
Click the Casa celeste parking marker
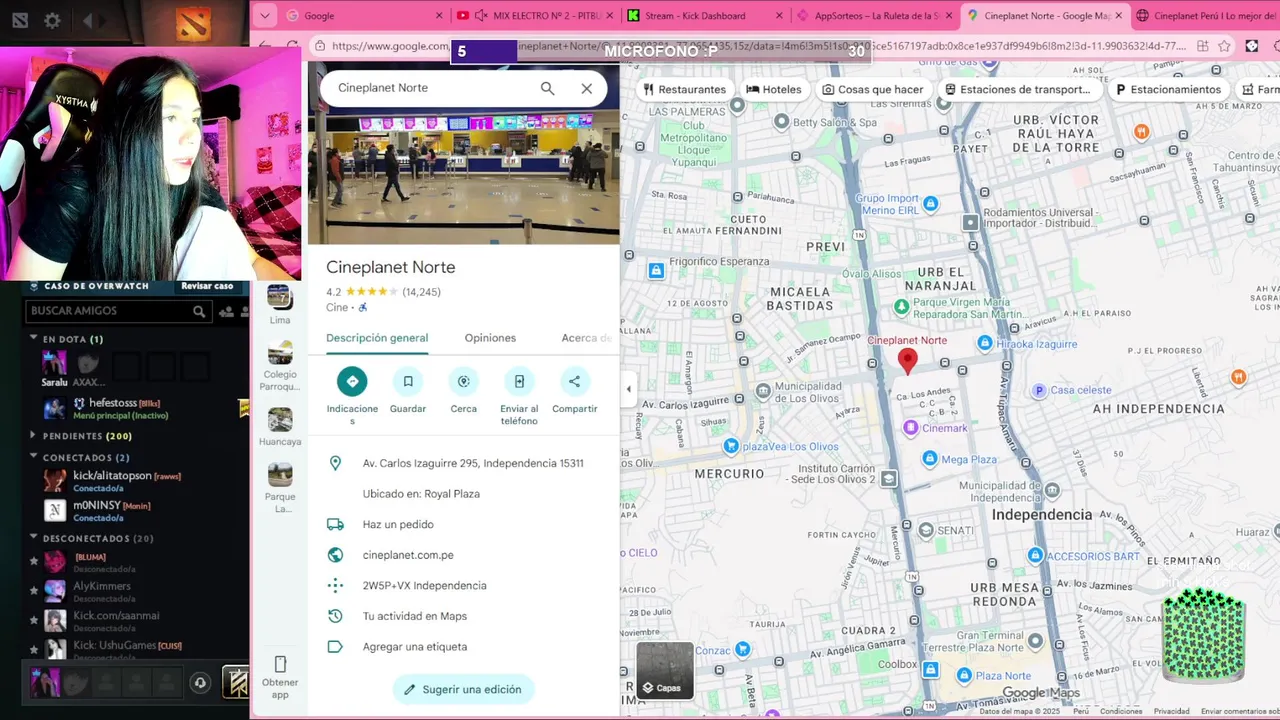pos(1039,390)
